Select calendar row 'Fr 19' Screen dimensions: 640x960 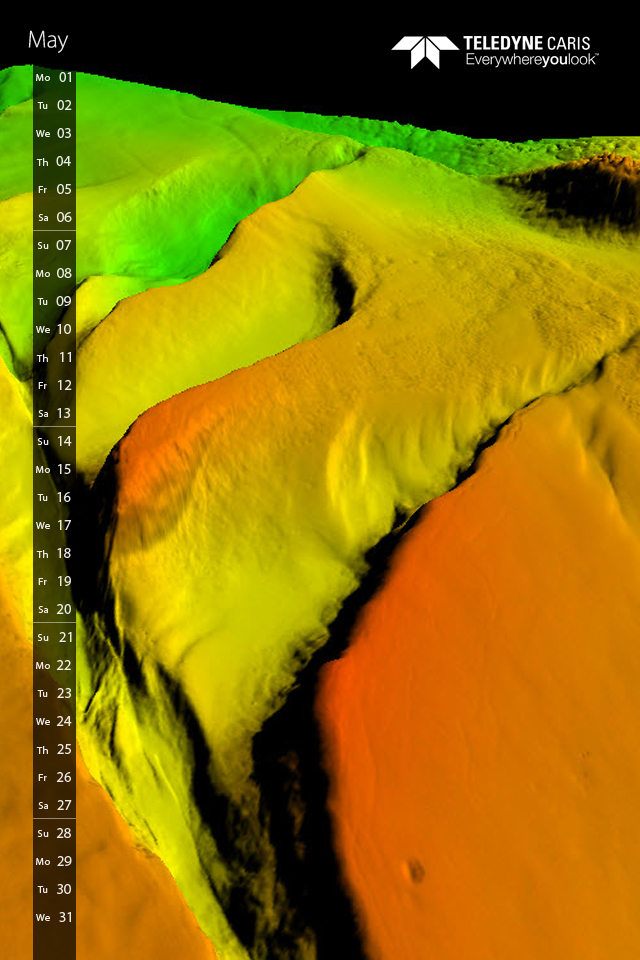coord(55,582)
